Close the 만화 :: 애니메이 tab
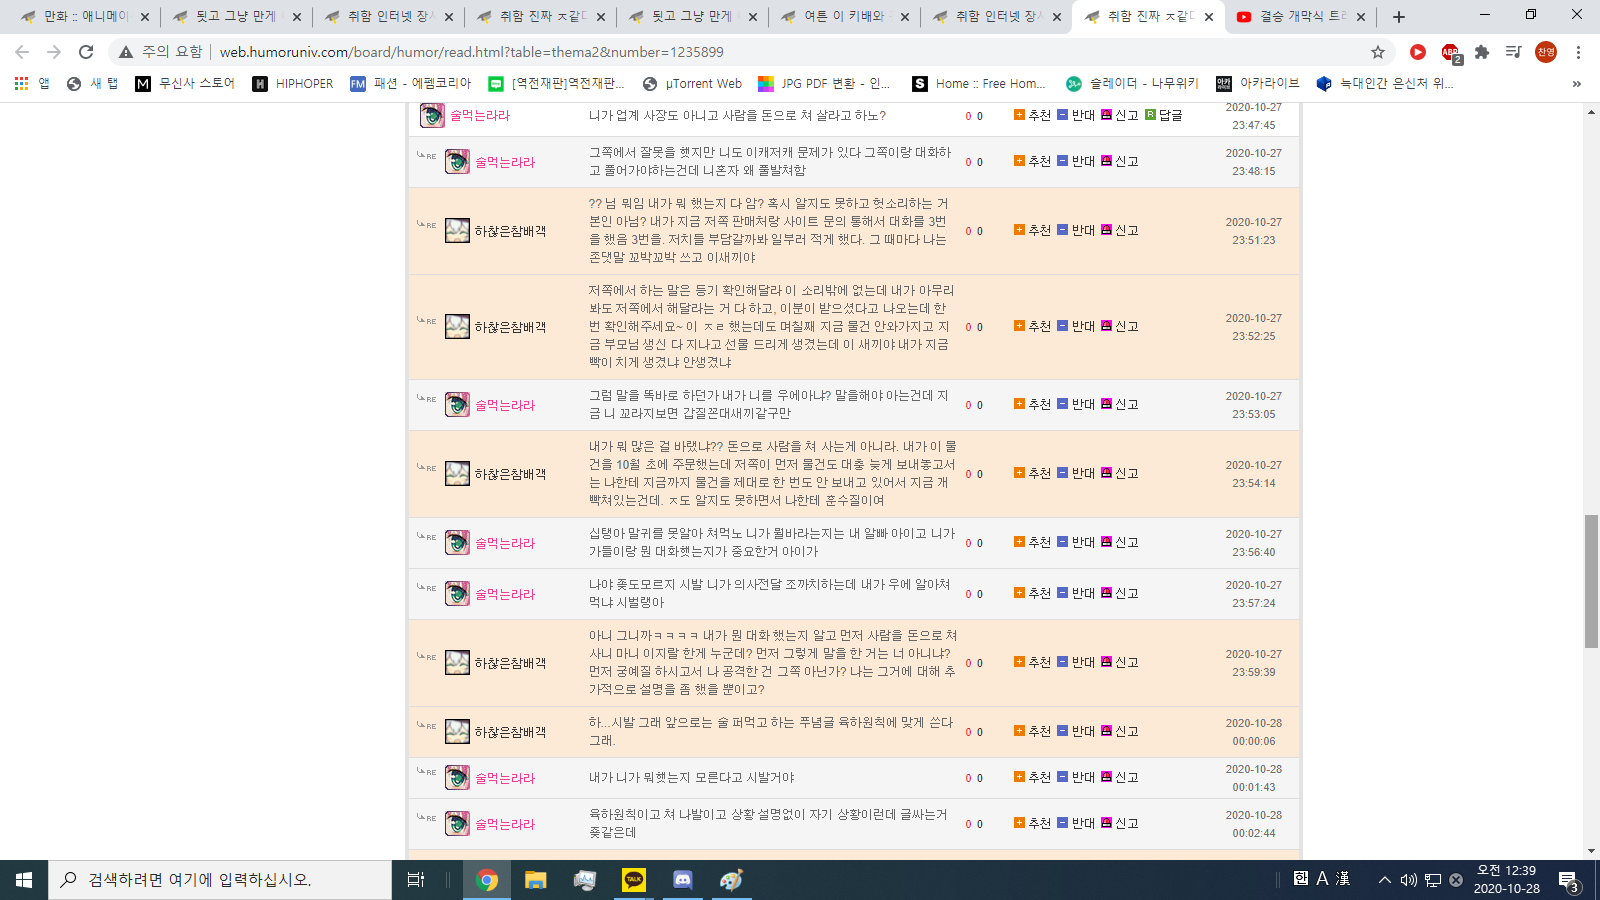Screen dimensions: 1600x900 pyautogui.click(x=145, y=17)
